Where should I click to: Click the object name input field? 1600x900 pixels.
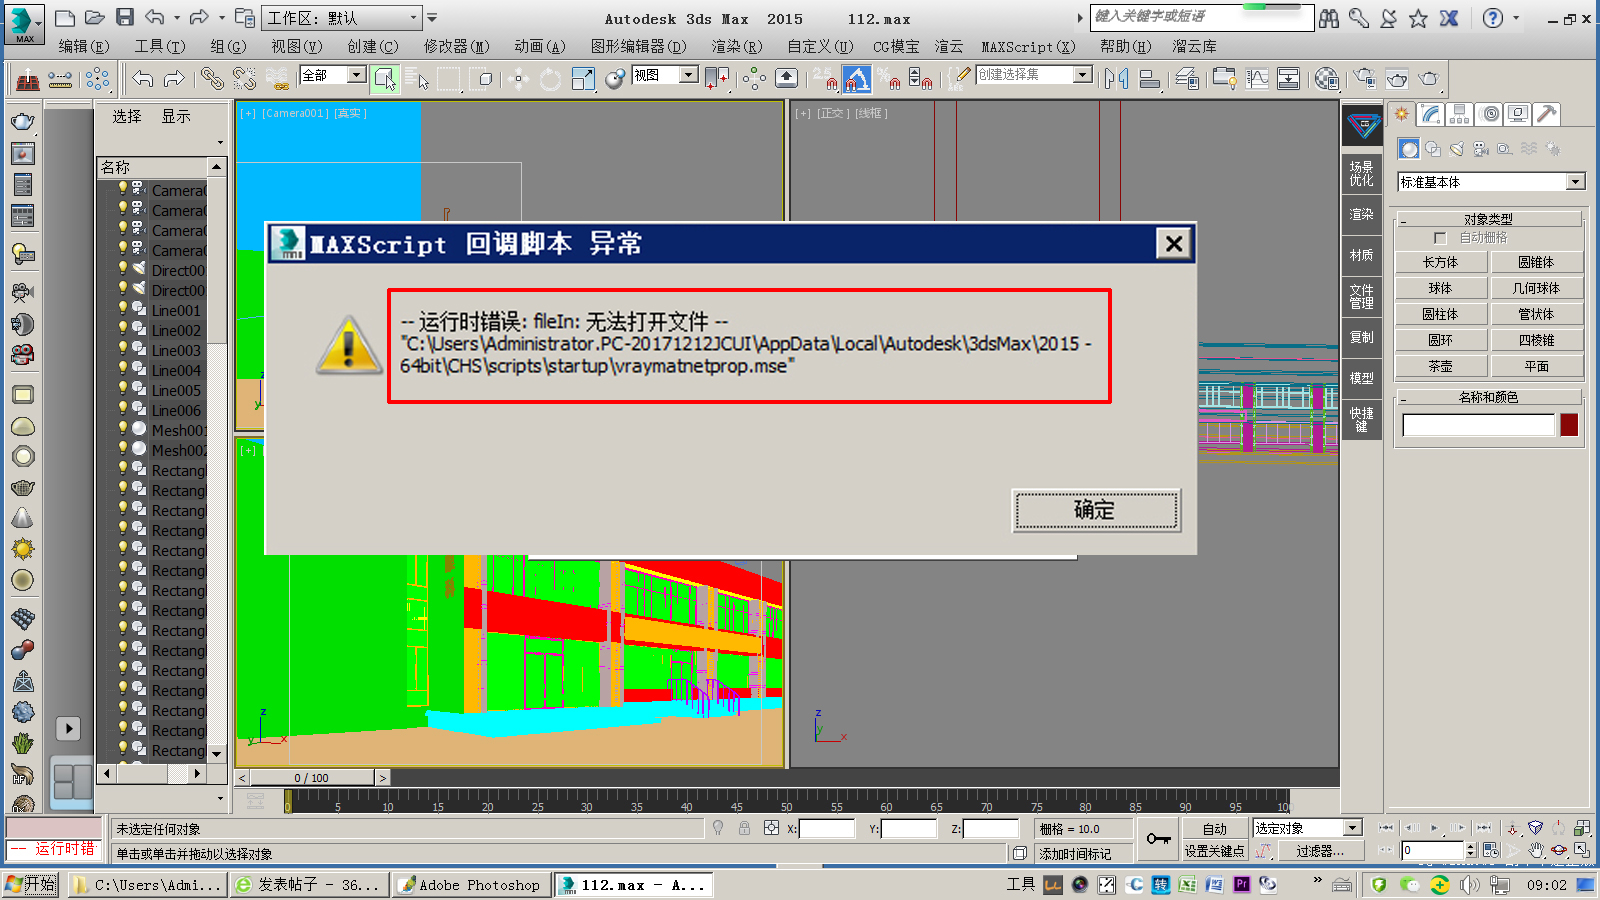pos(1478,425)
